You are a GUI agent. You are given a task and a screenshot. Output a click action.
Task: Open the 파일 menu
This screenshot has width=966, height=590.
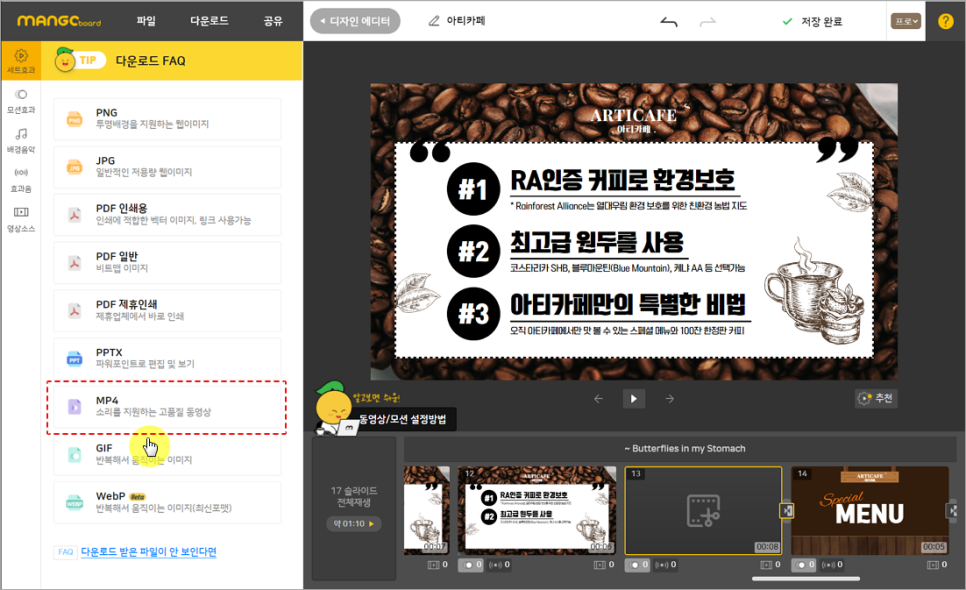tap(146, 21)
